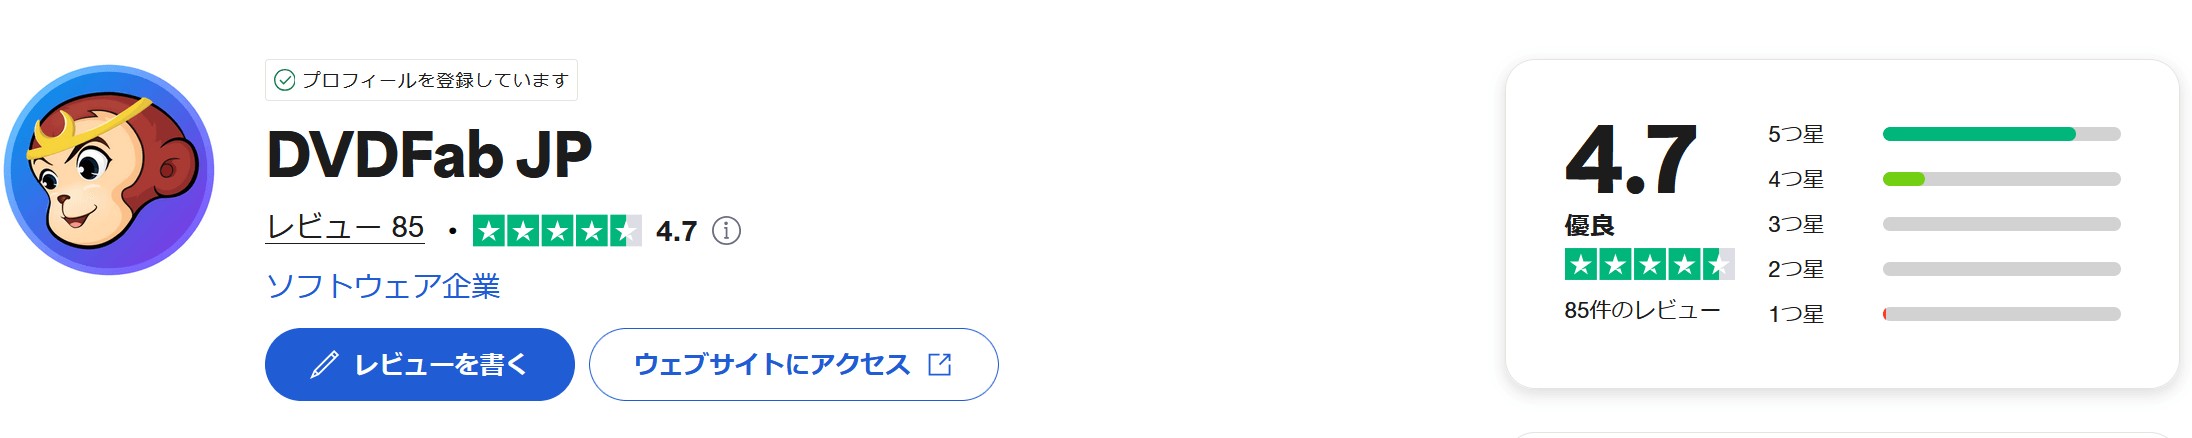Click the TrustScore info icon
The image size is (2192, 438).
(726, 231)
